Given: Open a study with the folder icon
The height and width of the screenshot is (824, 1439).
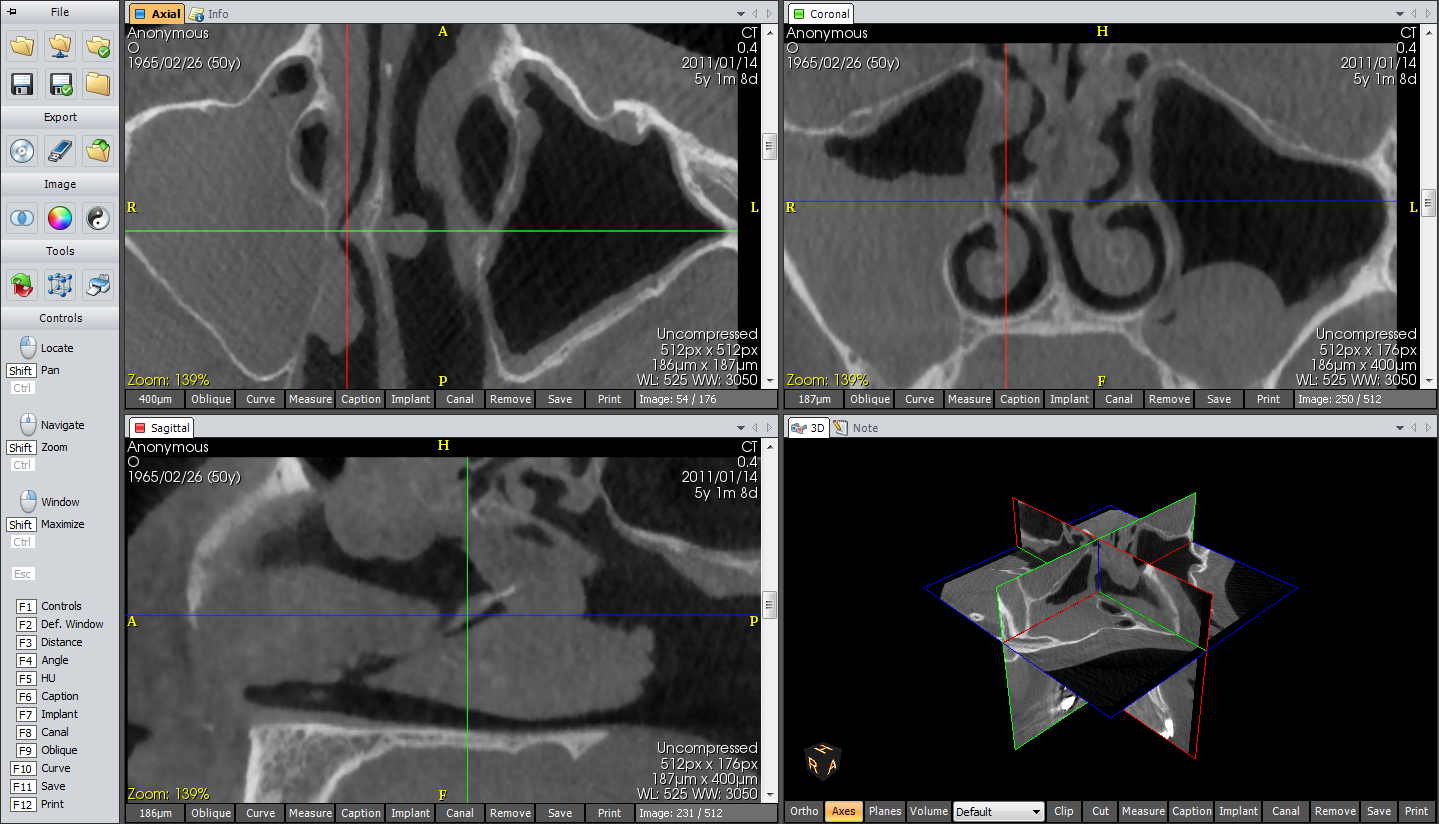Looking at the screenshot, I should pos(23,46).
